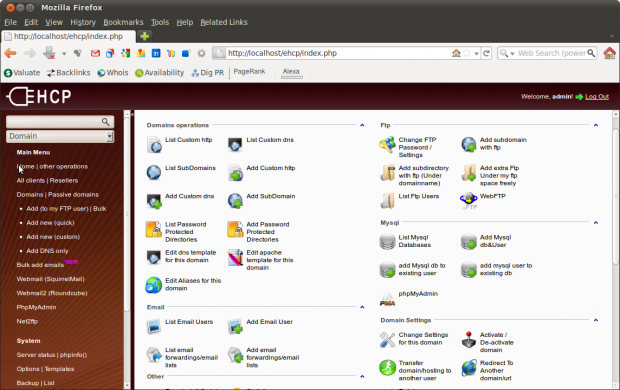The image size is (620, 390).
Task: Click the WebFTP icon
Action: point(469,200)
